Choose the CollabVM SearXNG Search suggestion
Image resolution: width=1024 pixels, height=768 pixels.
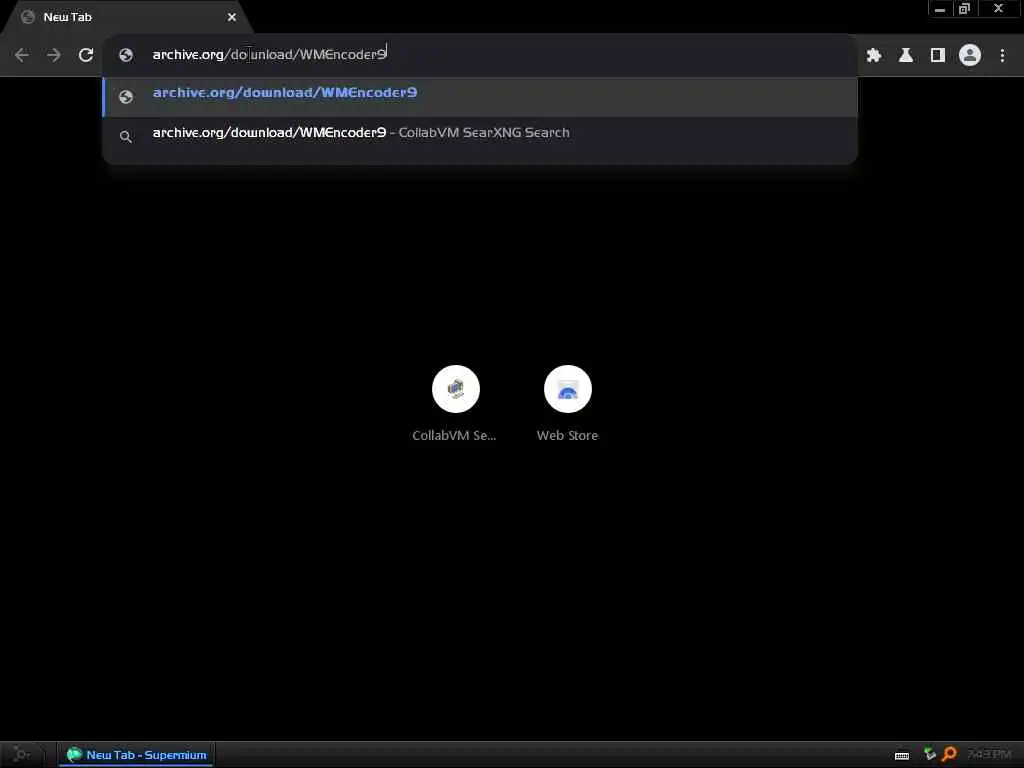pos(480,136)
